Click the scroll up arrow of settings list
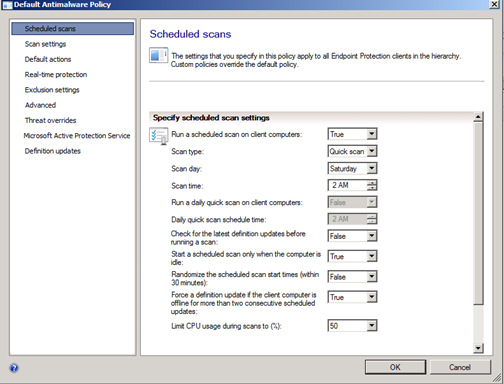Viewport: 504px width, 384px height. (478, 117)
